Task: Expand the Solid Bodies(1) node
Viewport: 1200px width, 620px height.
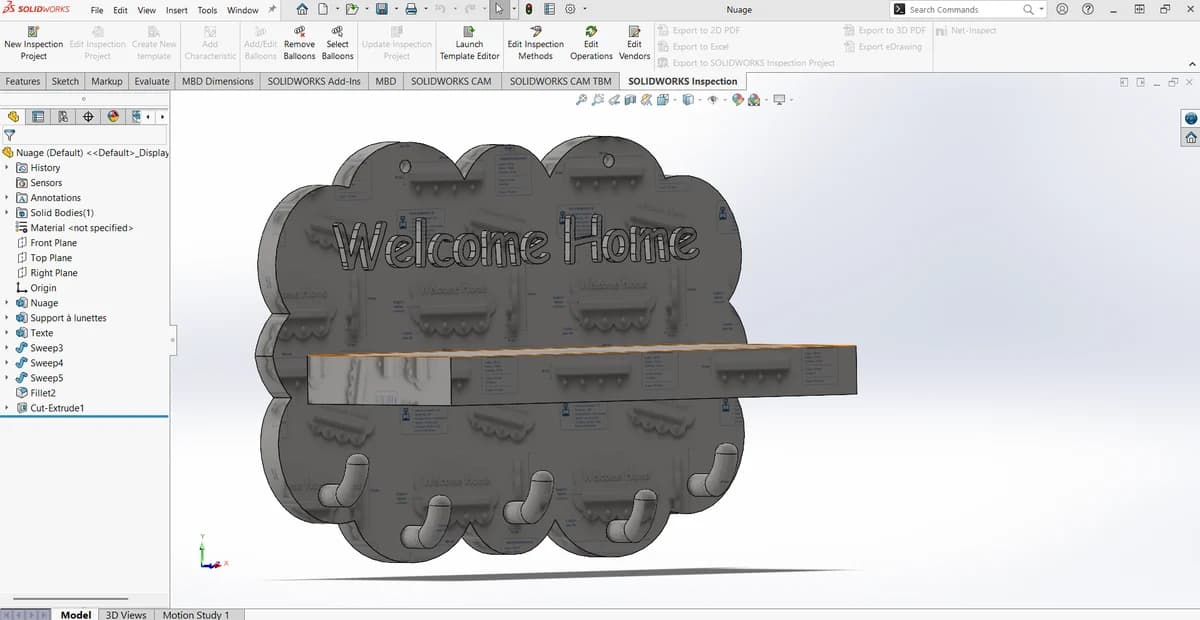Action: pos(7,213)
